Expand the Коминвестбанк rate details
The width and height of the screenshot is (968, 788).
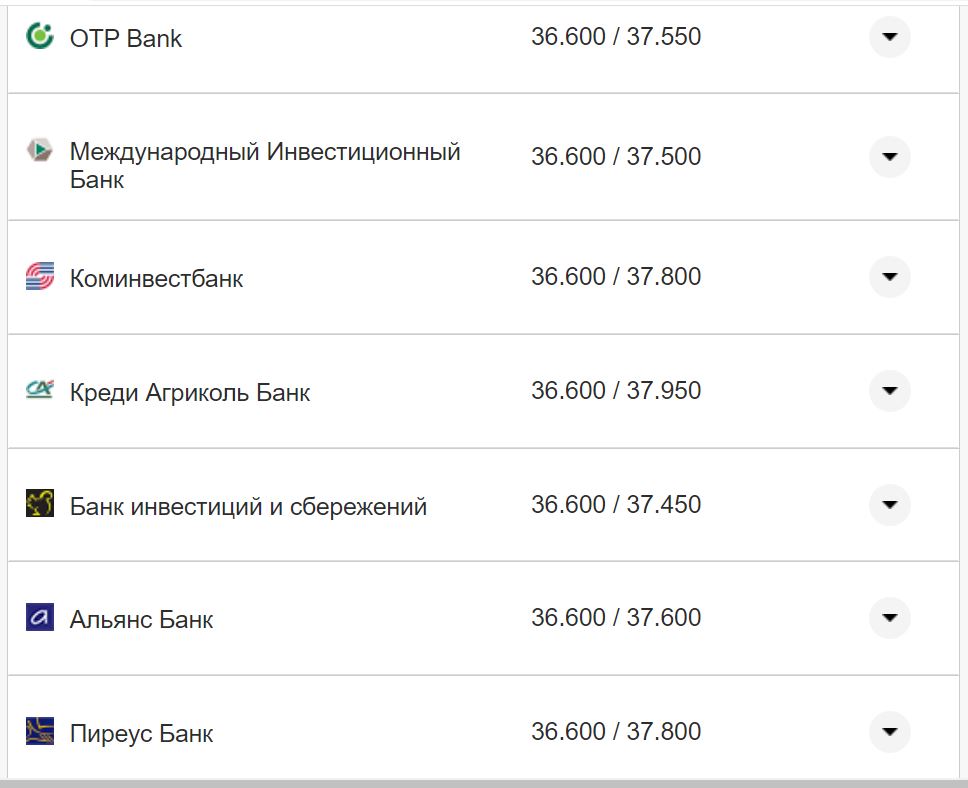click(889, 277)
